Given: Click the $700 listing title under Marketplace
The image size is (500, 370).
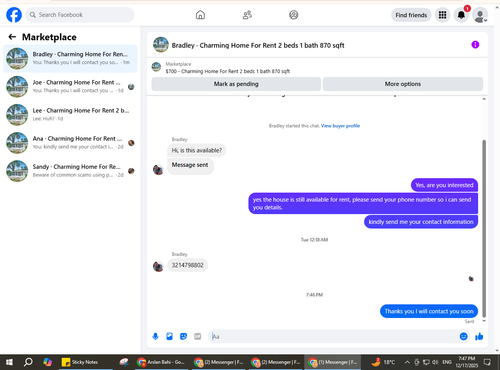Looking at the screenshot, I should pyautogui.click(x=228, y=71).
